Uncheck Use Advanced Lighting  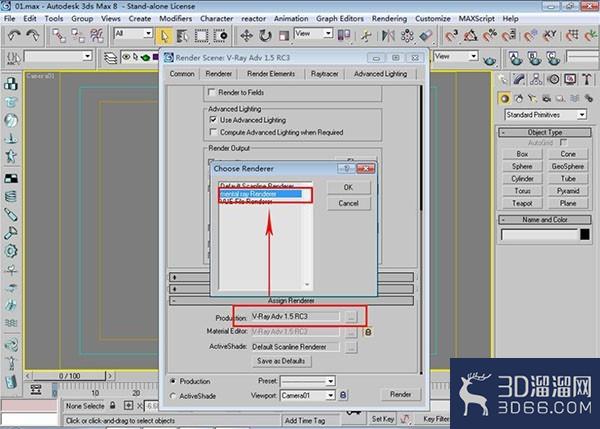click(213, 120)
